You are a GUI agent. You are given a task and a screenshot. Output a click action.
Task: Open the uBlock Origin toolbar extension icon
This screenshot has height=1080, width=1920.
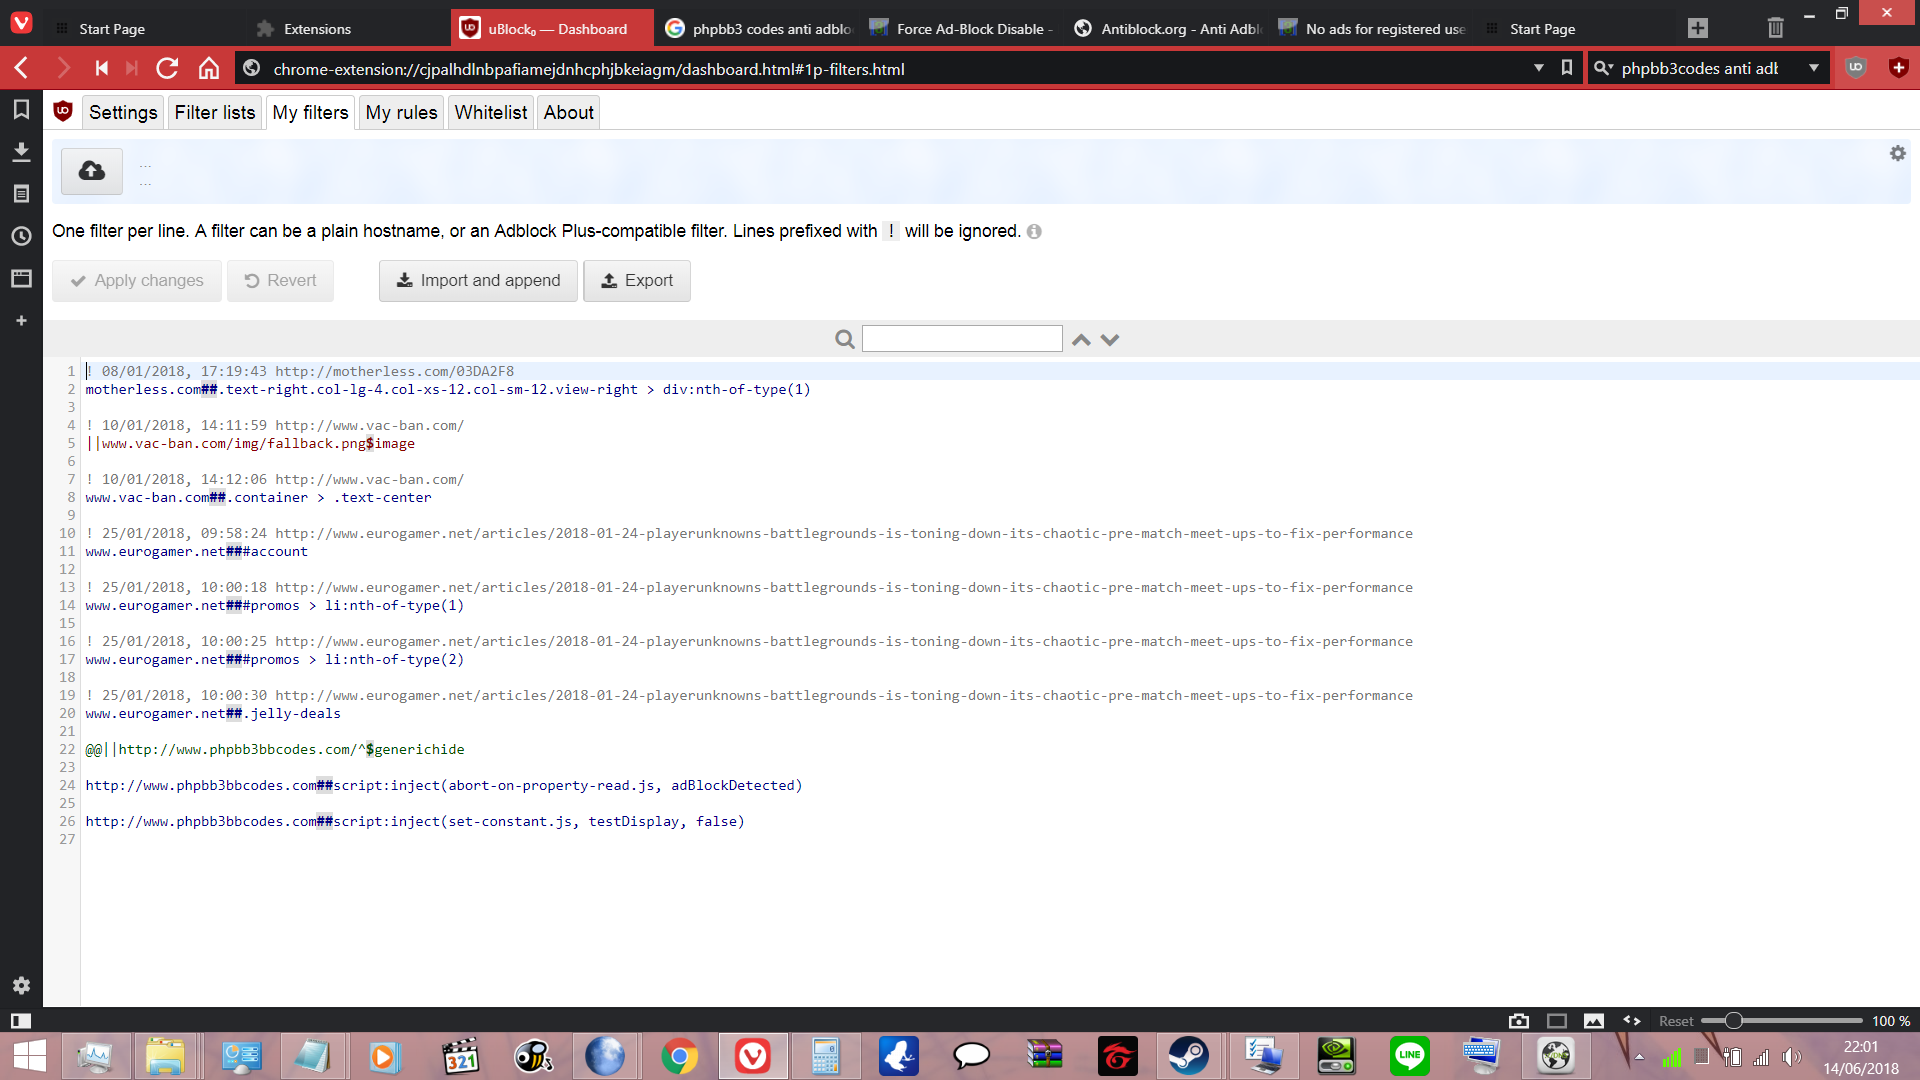pyautogui.click(x=1856, y=68)
